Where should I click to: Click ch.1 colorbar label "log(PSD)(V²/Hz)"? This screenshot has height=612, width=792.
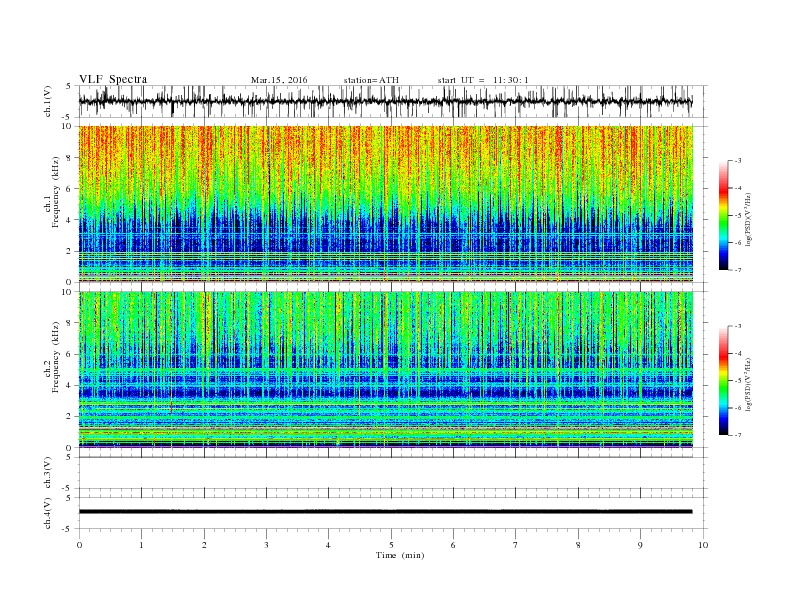(x=750, y=219)
